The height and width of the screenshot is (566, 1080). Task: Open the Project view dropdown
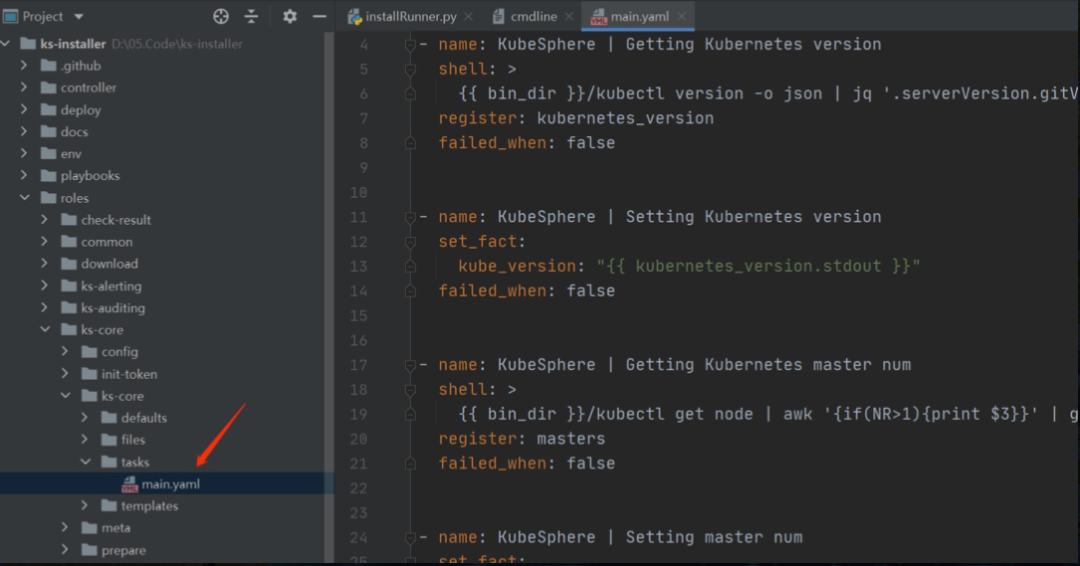(x=79, y=17)
